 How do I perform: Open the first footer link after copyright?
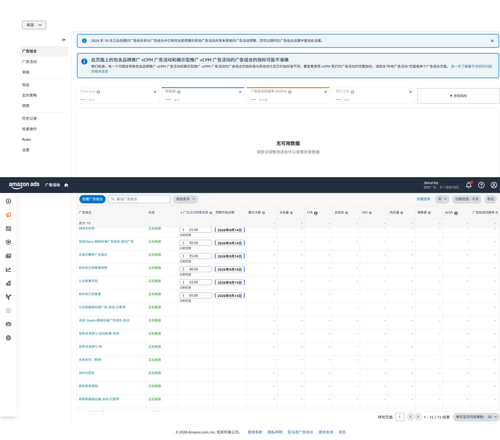pyautogui.click(x=255, y=432)
